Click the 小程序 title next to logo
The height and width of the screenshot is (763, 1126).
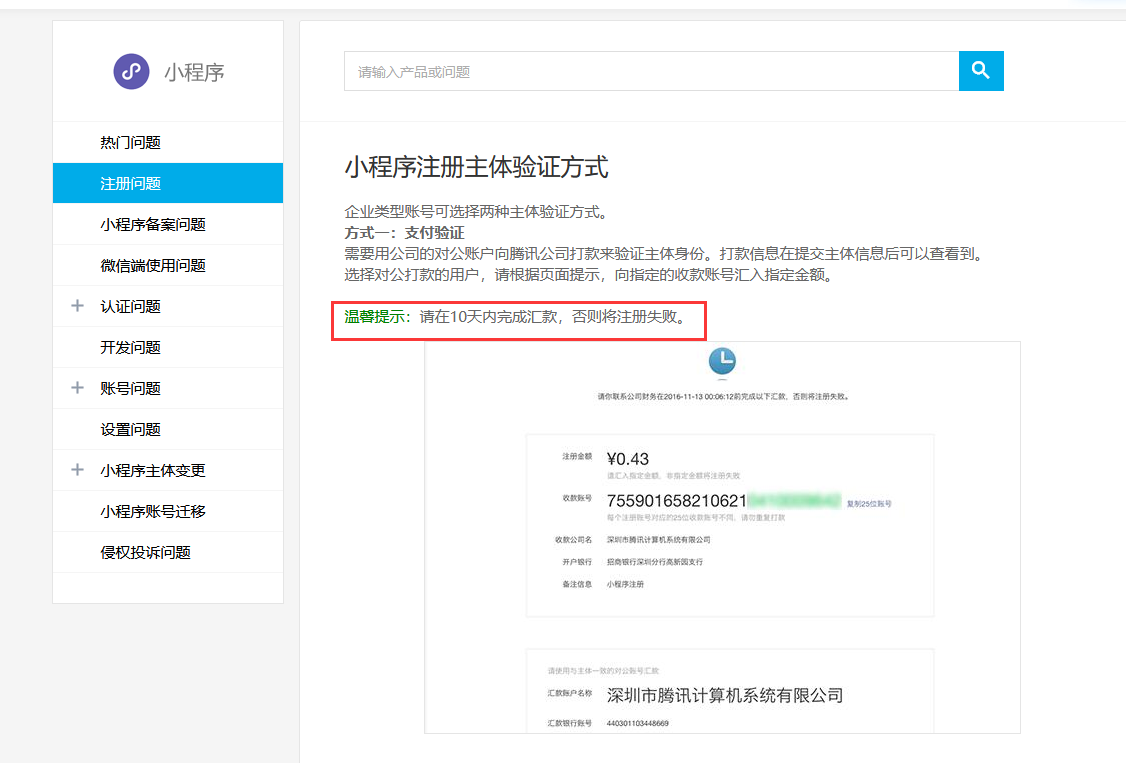(x=194, y=72)
